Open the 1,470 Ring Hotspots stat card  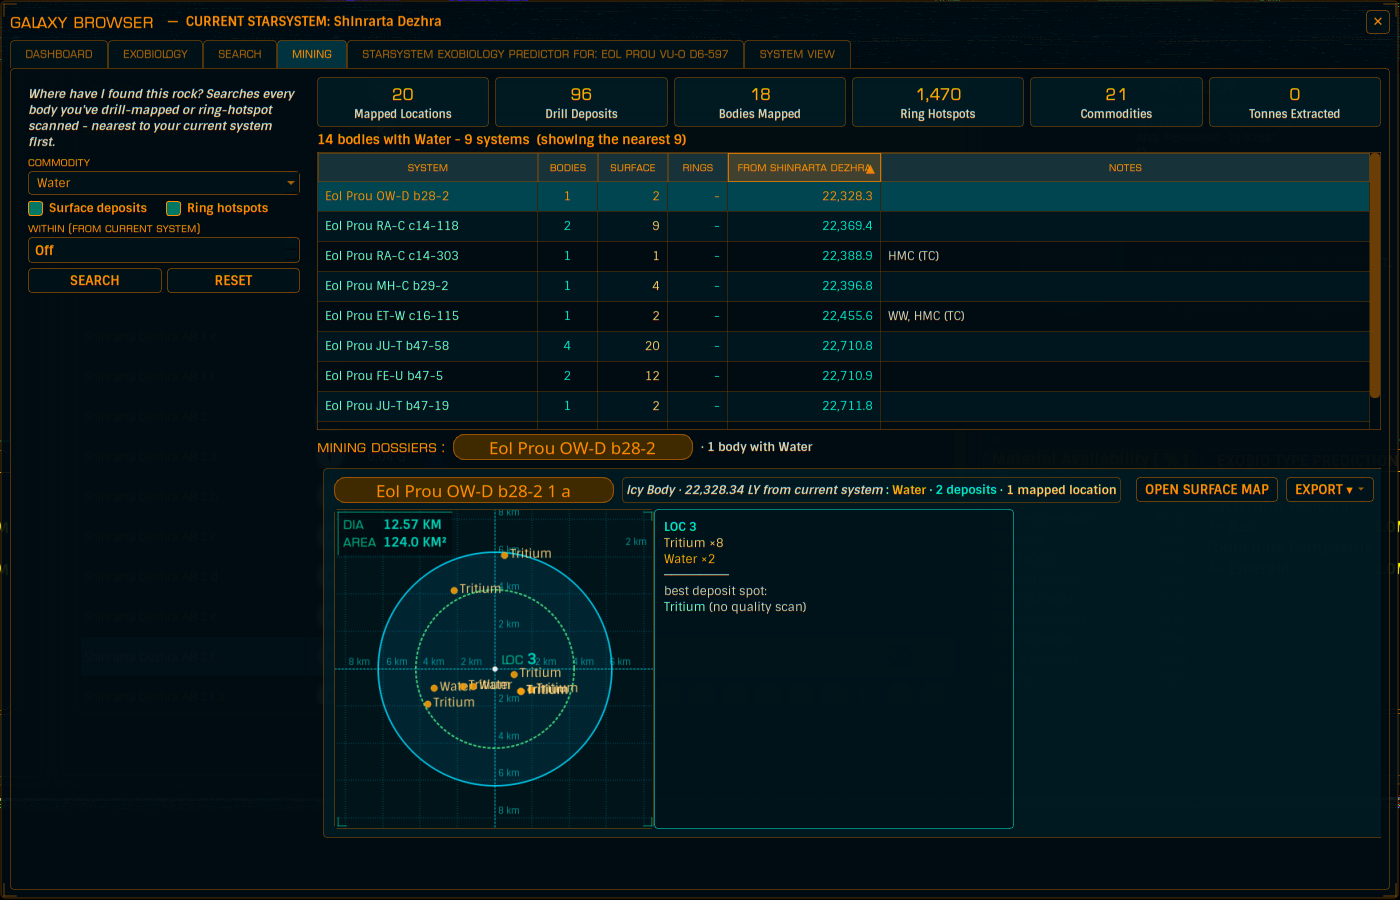click(938, 102)
